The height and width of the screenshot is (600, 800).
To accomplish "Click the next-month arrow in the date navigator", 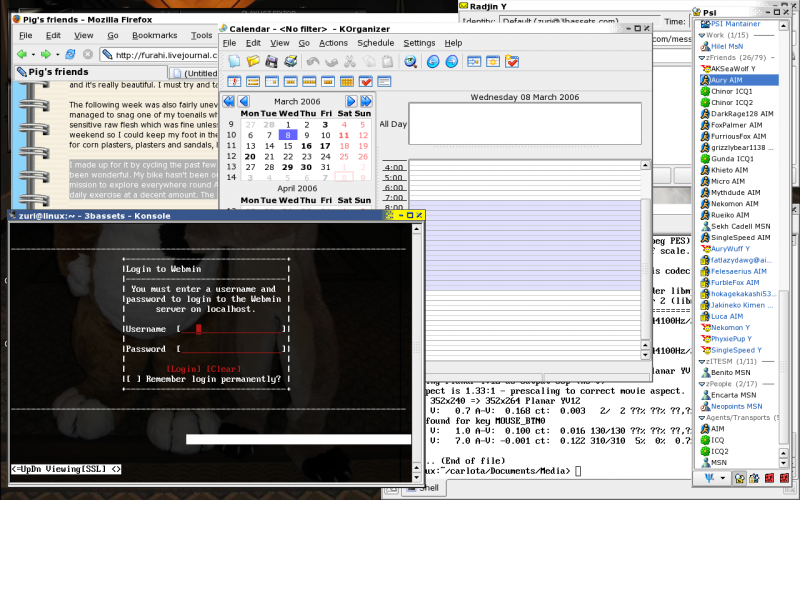I will (350, 100).
